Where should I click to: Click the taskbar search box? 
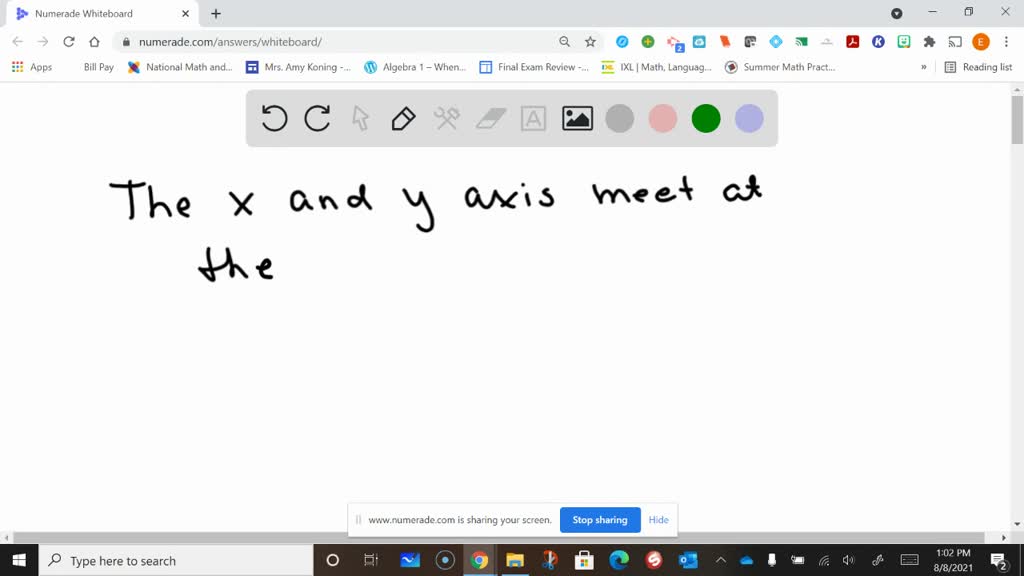click(x=176, y=560)
